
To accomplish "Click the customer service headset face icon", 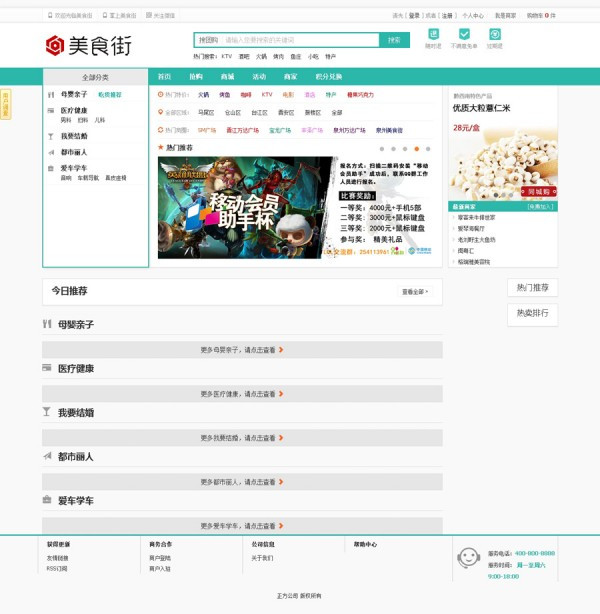I will 468,558.
